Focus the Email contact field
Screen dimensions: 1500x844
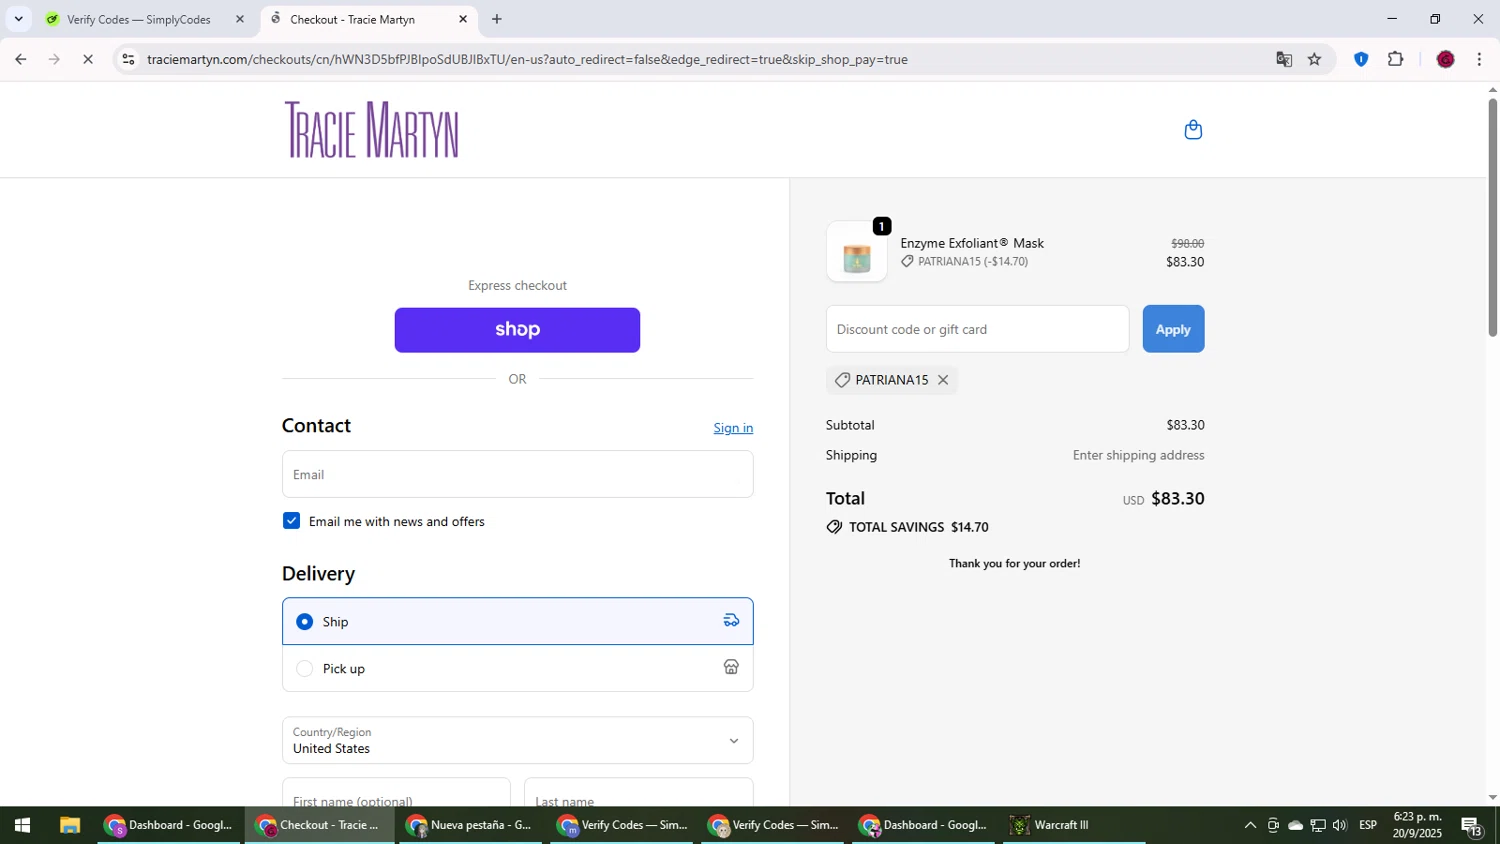517,474
